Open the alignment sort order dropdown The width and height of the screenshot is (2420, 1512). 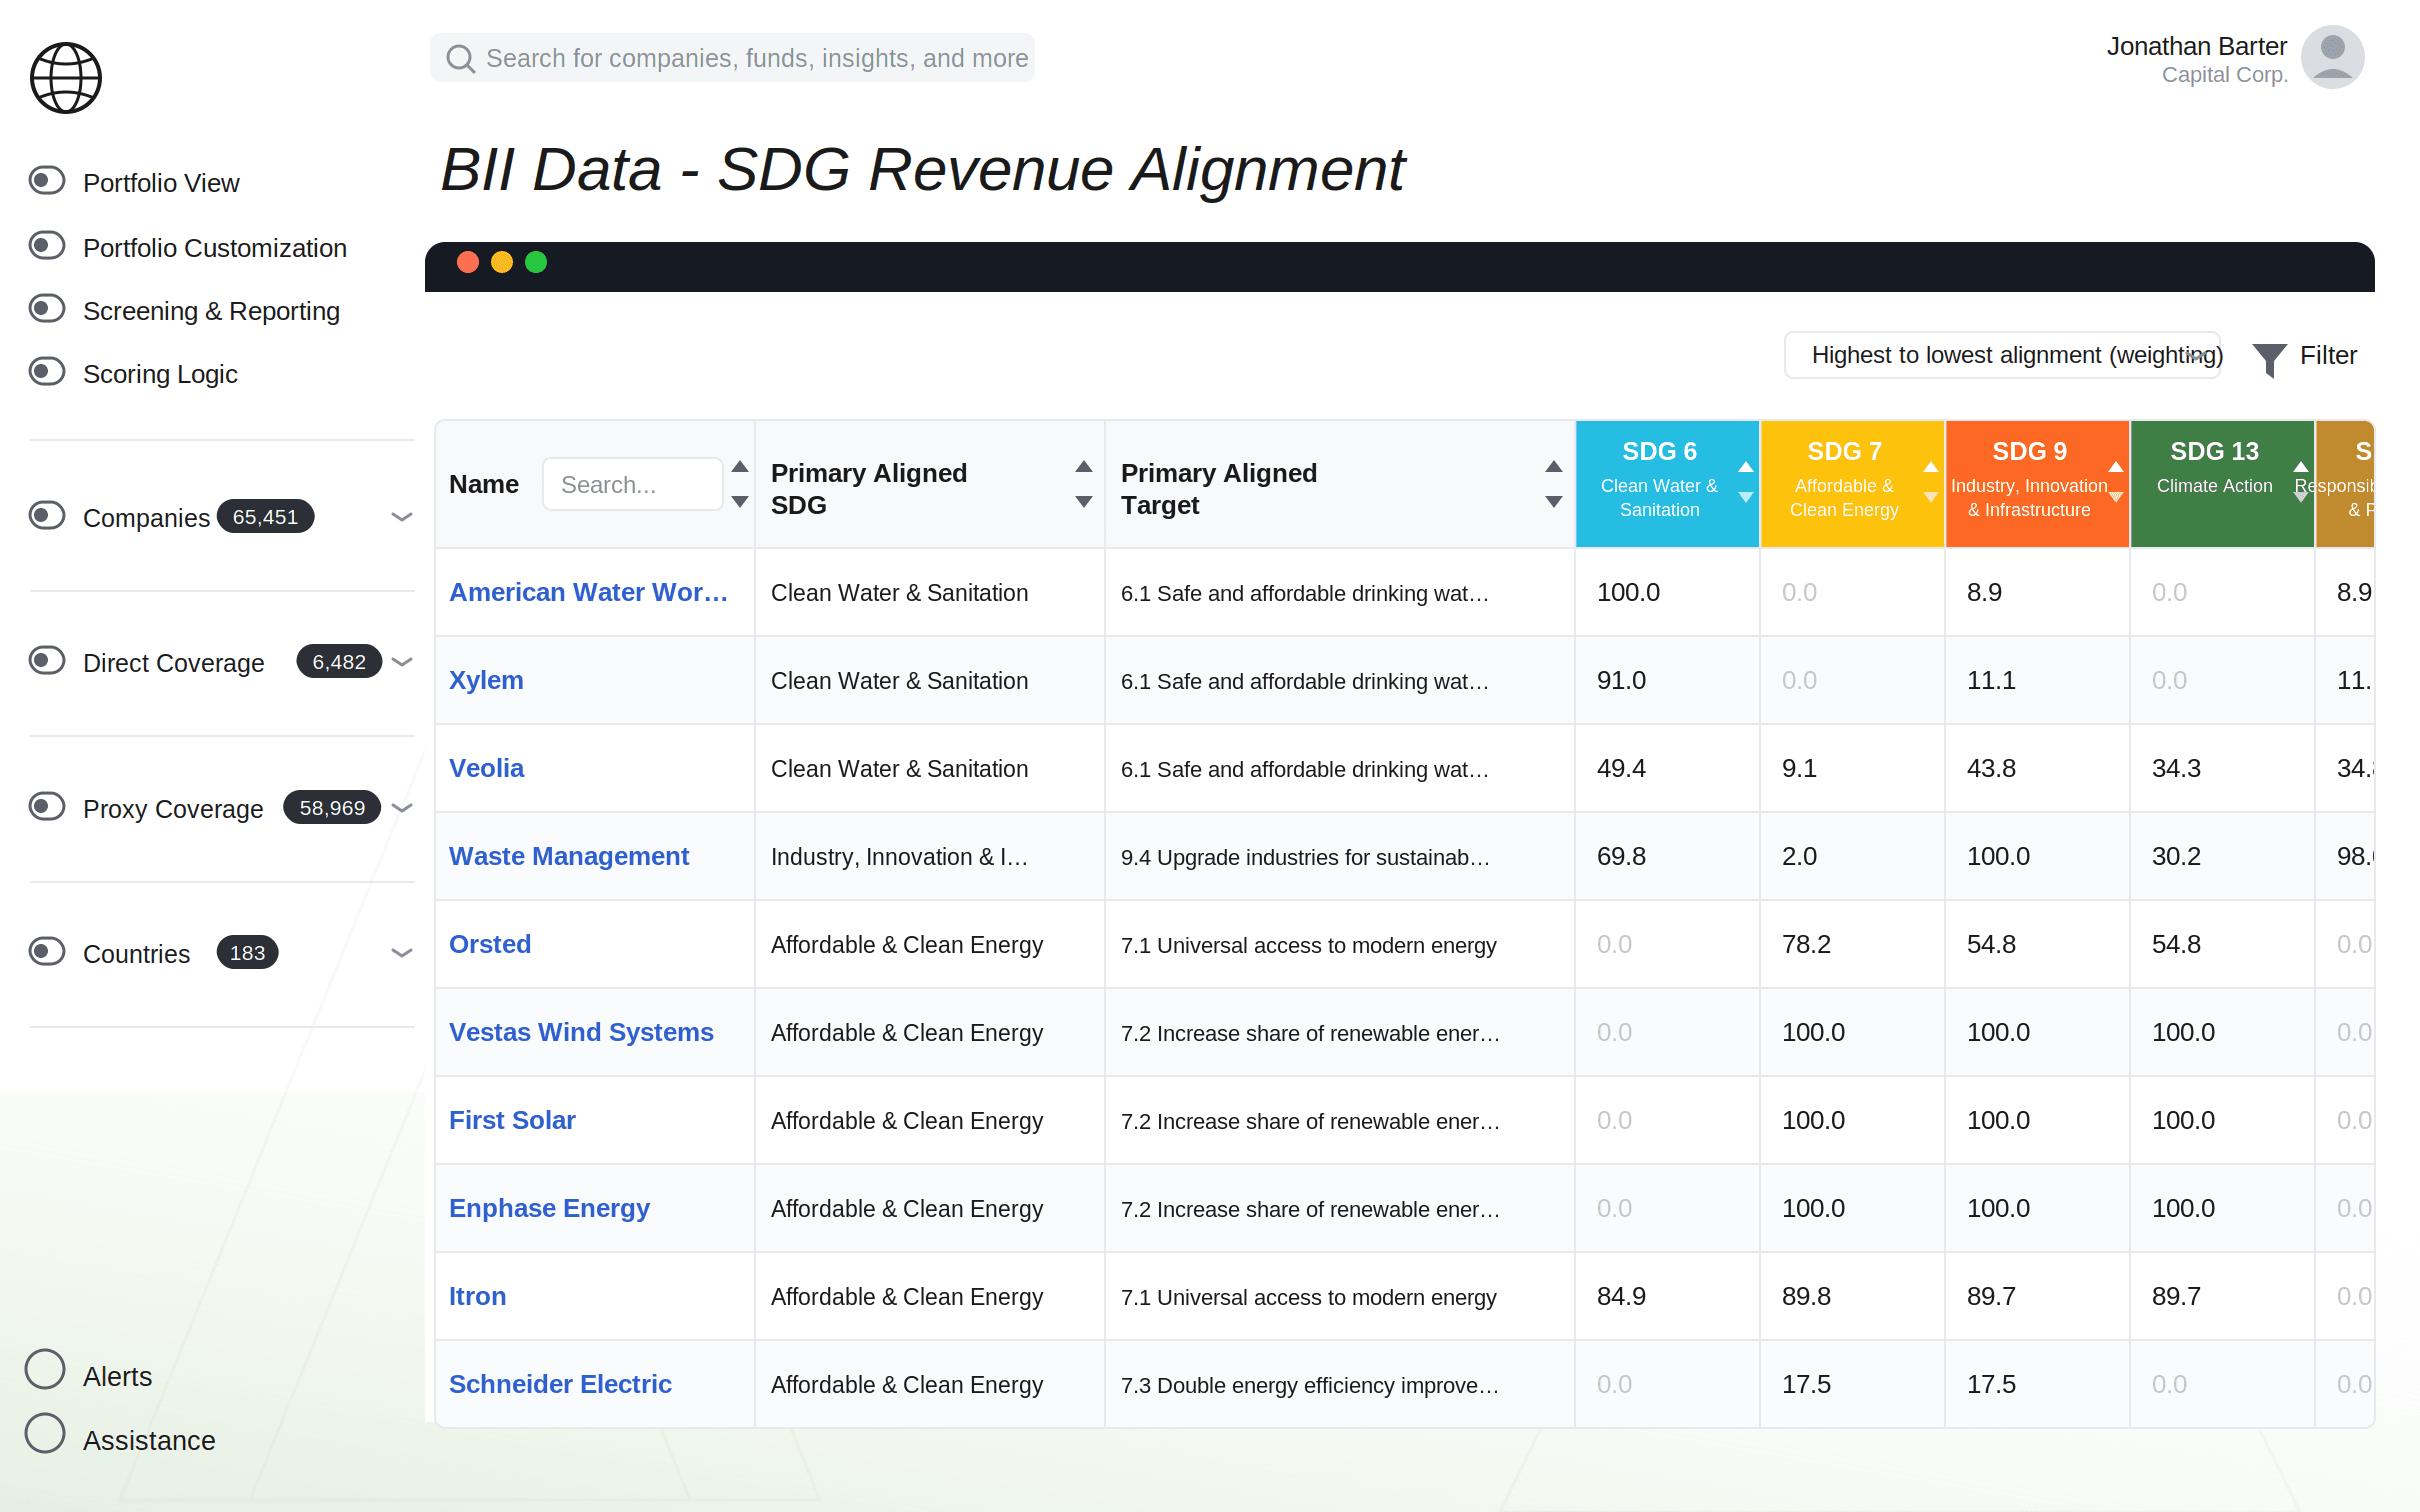point(2002,355)
